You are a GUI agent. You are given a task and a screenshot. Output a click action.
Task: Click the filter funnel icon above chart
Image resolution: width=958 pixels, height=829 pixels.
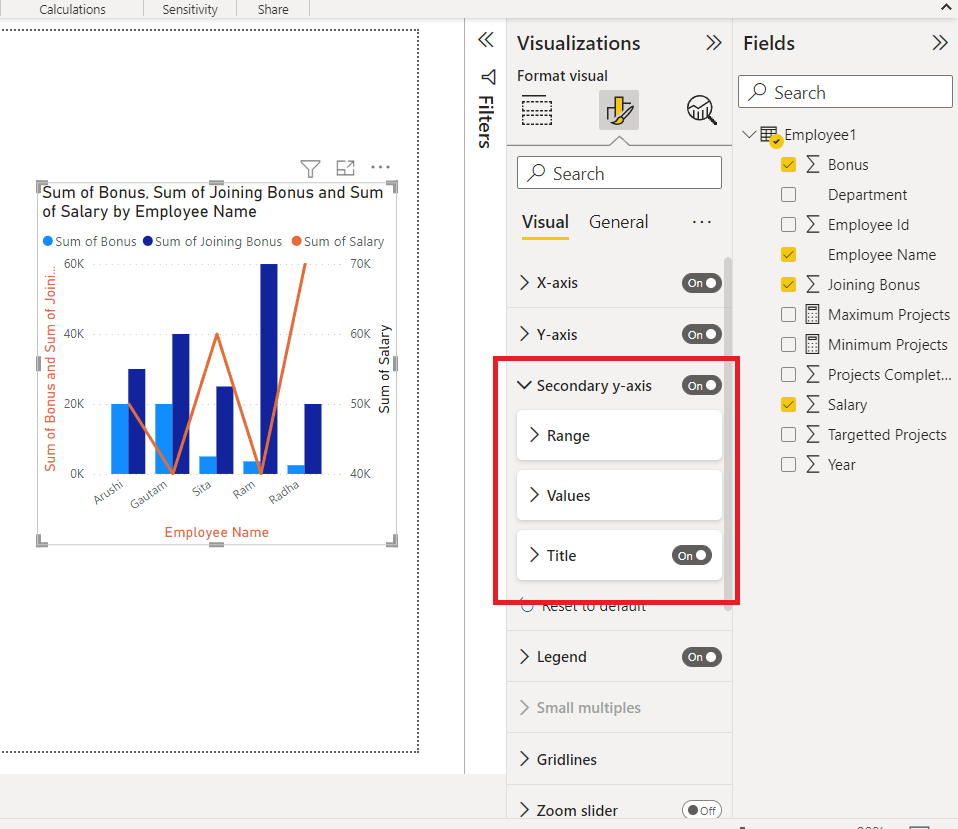click(310, 168)
